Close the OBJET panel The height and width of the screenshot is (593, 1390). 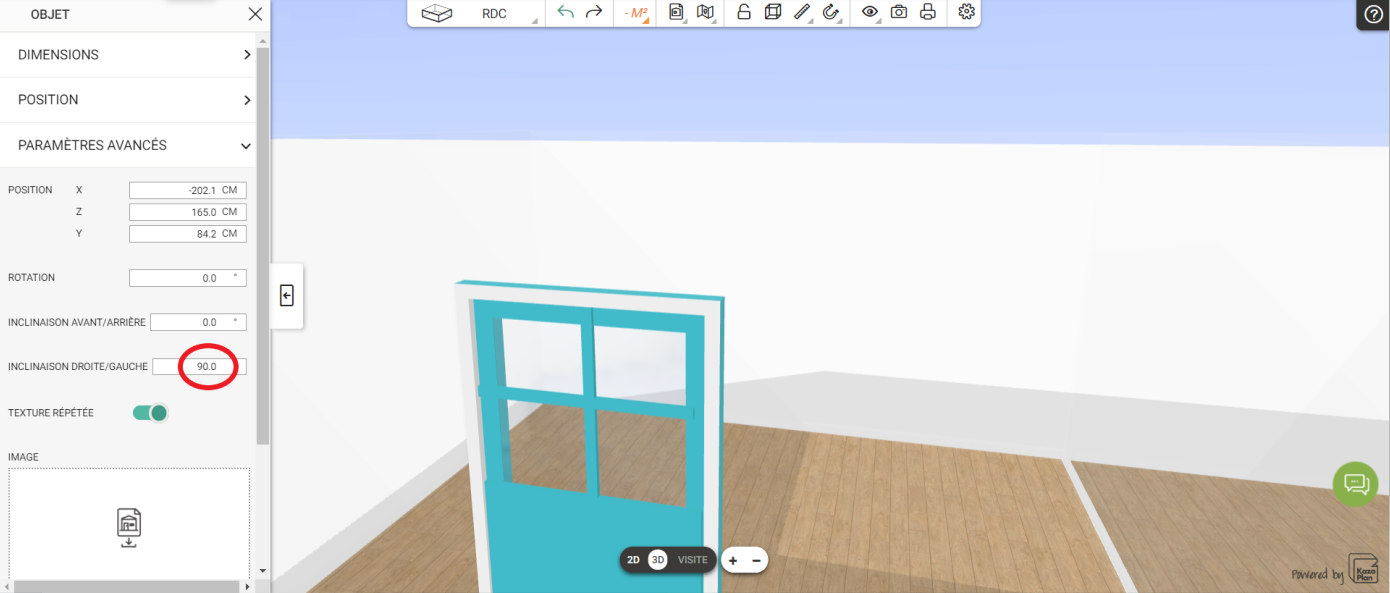point(255,14)
